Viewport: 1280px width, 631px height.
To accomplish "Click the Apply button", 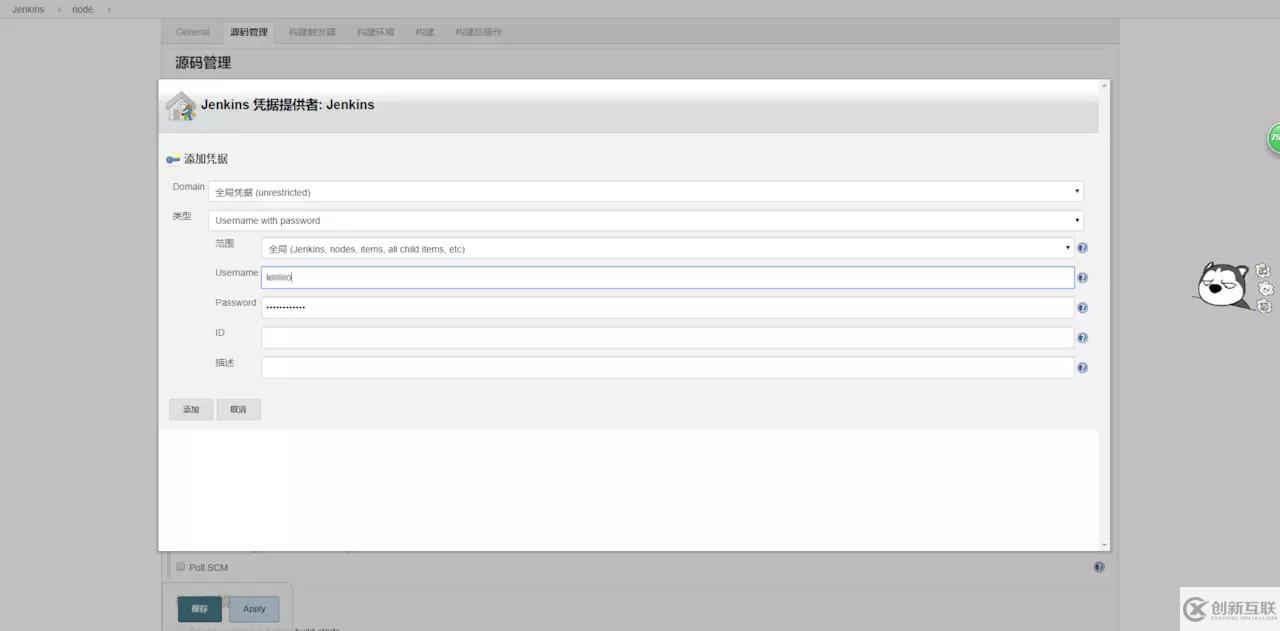I will click(254, 608).
